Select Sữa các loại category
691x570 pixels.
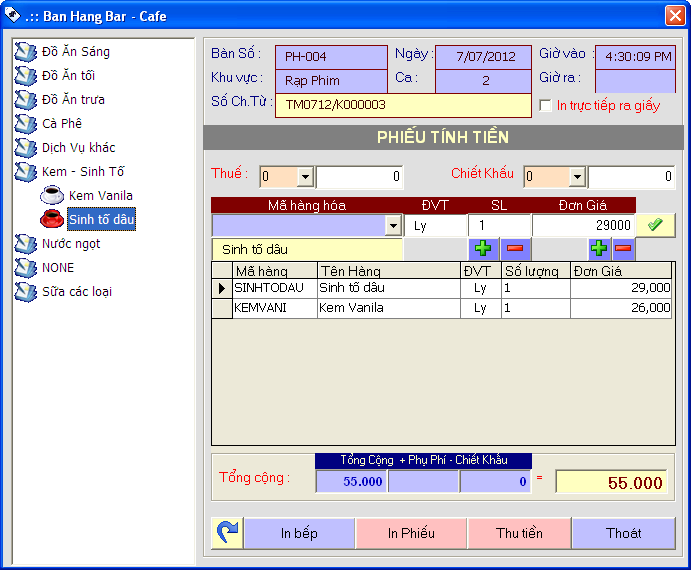tap(77, 291)
